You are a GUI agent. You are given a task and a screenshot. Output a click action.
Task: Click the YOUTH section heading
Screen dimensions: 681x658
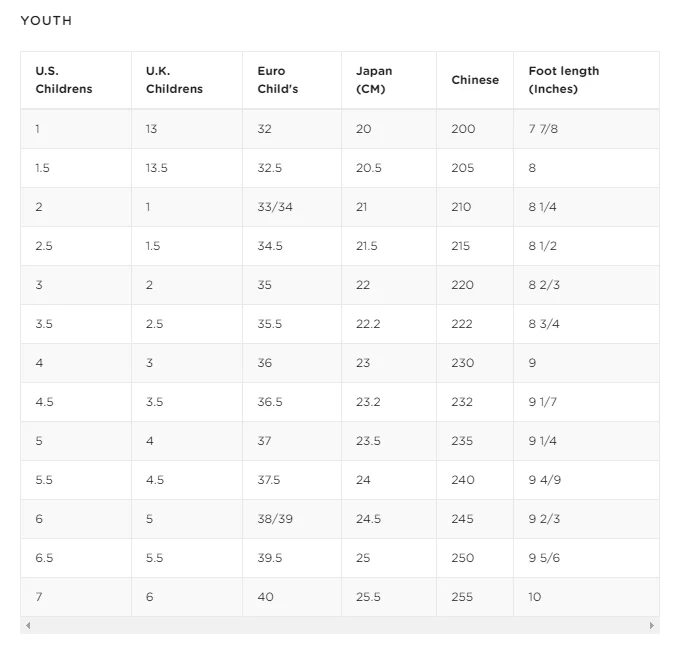point(46,21)
